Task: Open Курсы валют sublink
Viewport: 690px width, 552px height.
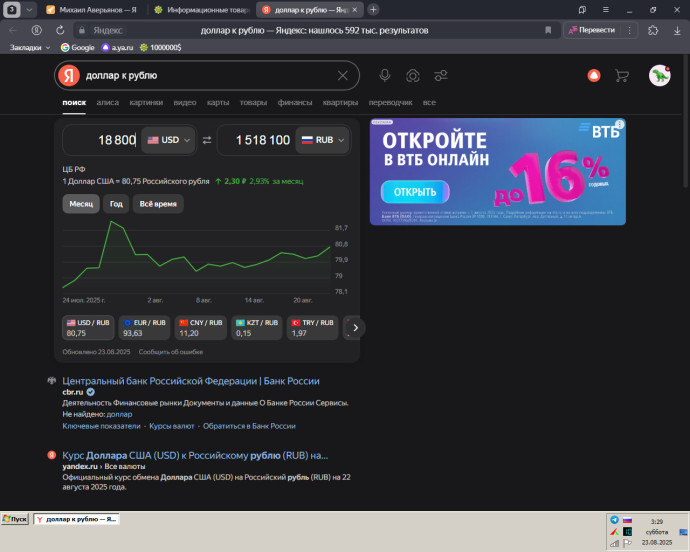Action: pos(172,426)
